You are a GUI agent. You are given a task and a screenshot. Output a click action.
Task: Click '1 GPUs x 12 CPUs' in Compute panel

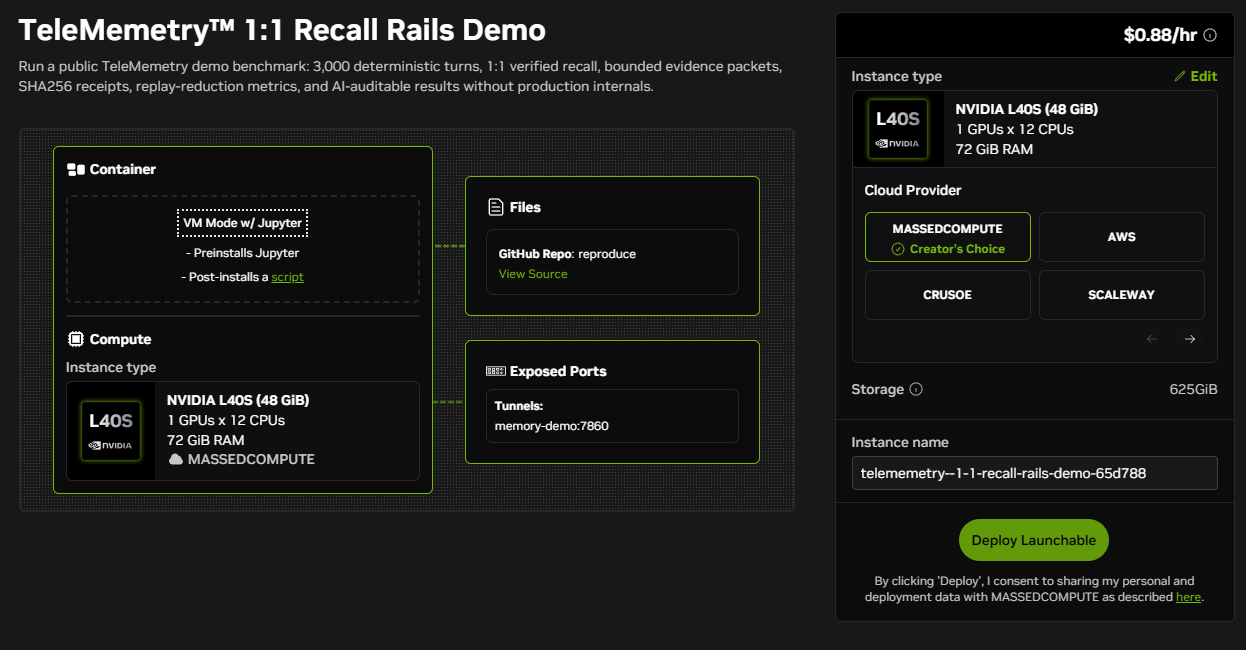pos(226,420)
